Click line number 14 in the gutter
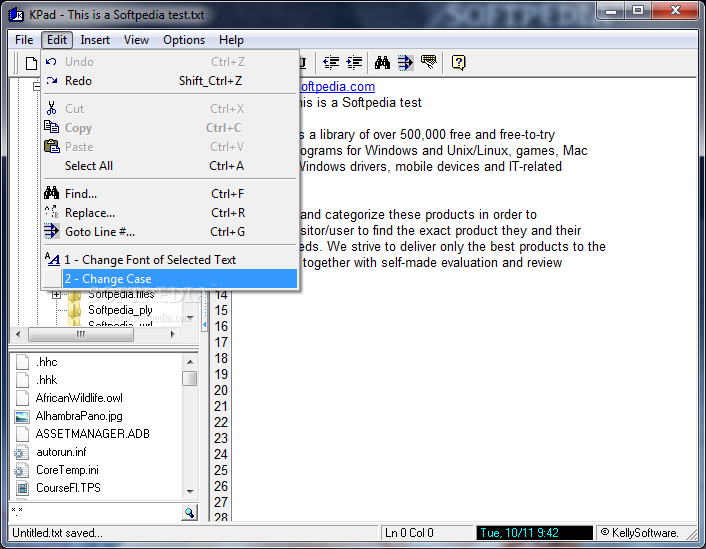The height and width of the screenshot is (549, 706). (221, 295)
